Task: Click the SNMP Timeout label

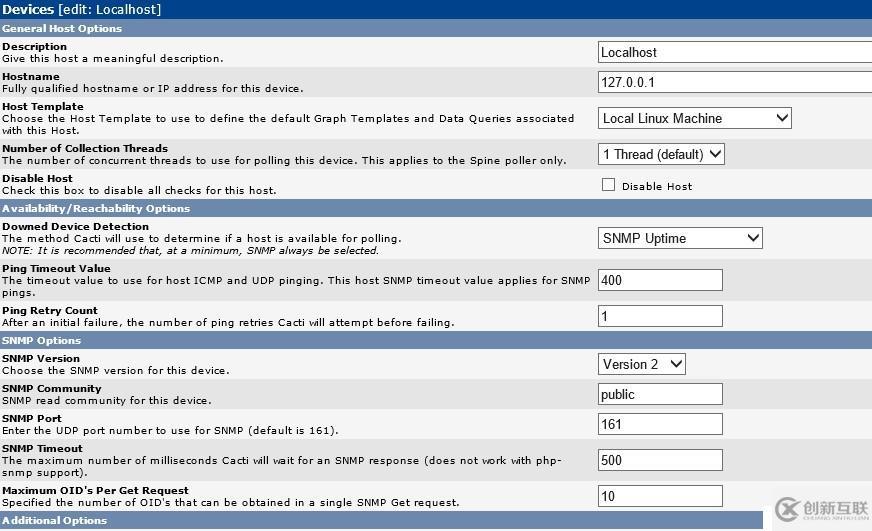Action: [42, 449]
